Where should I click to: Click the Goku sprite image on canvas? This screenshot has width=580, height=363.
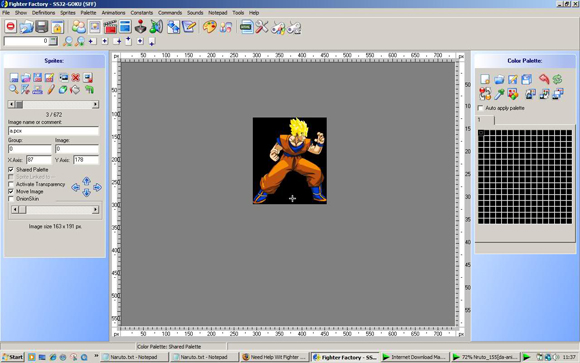pos(290,161)
